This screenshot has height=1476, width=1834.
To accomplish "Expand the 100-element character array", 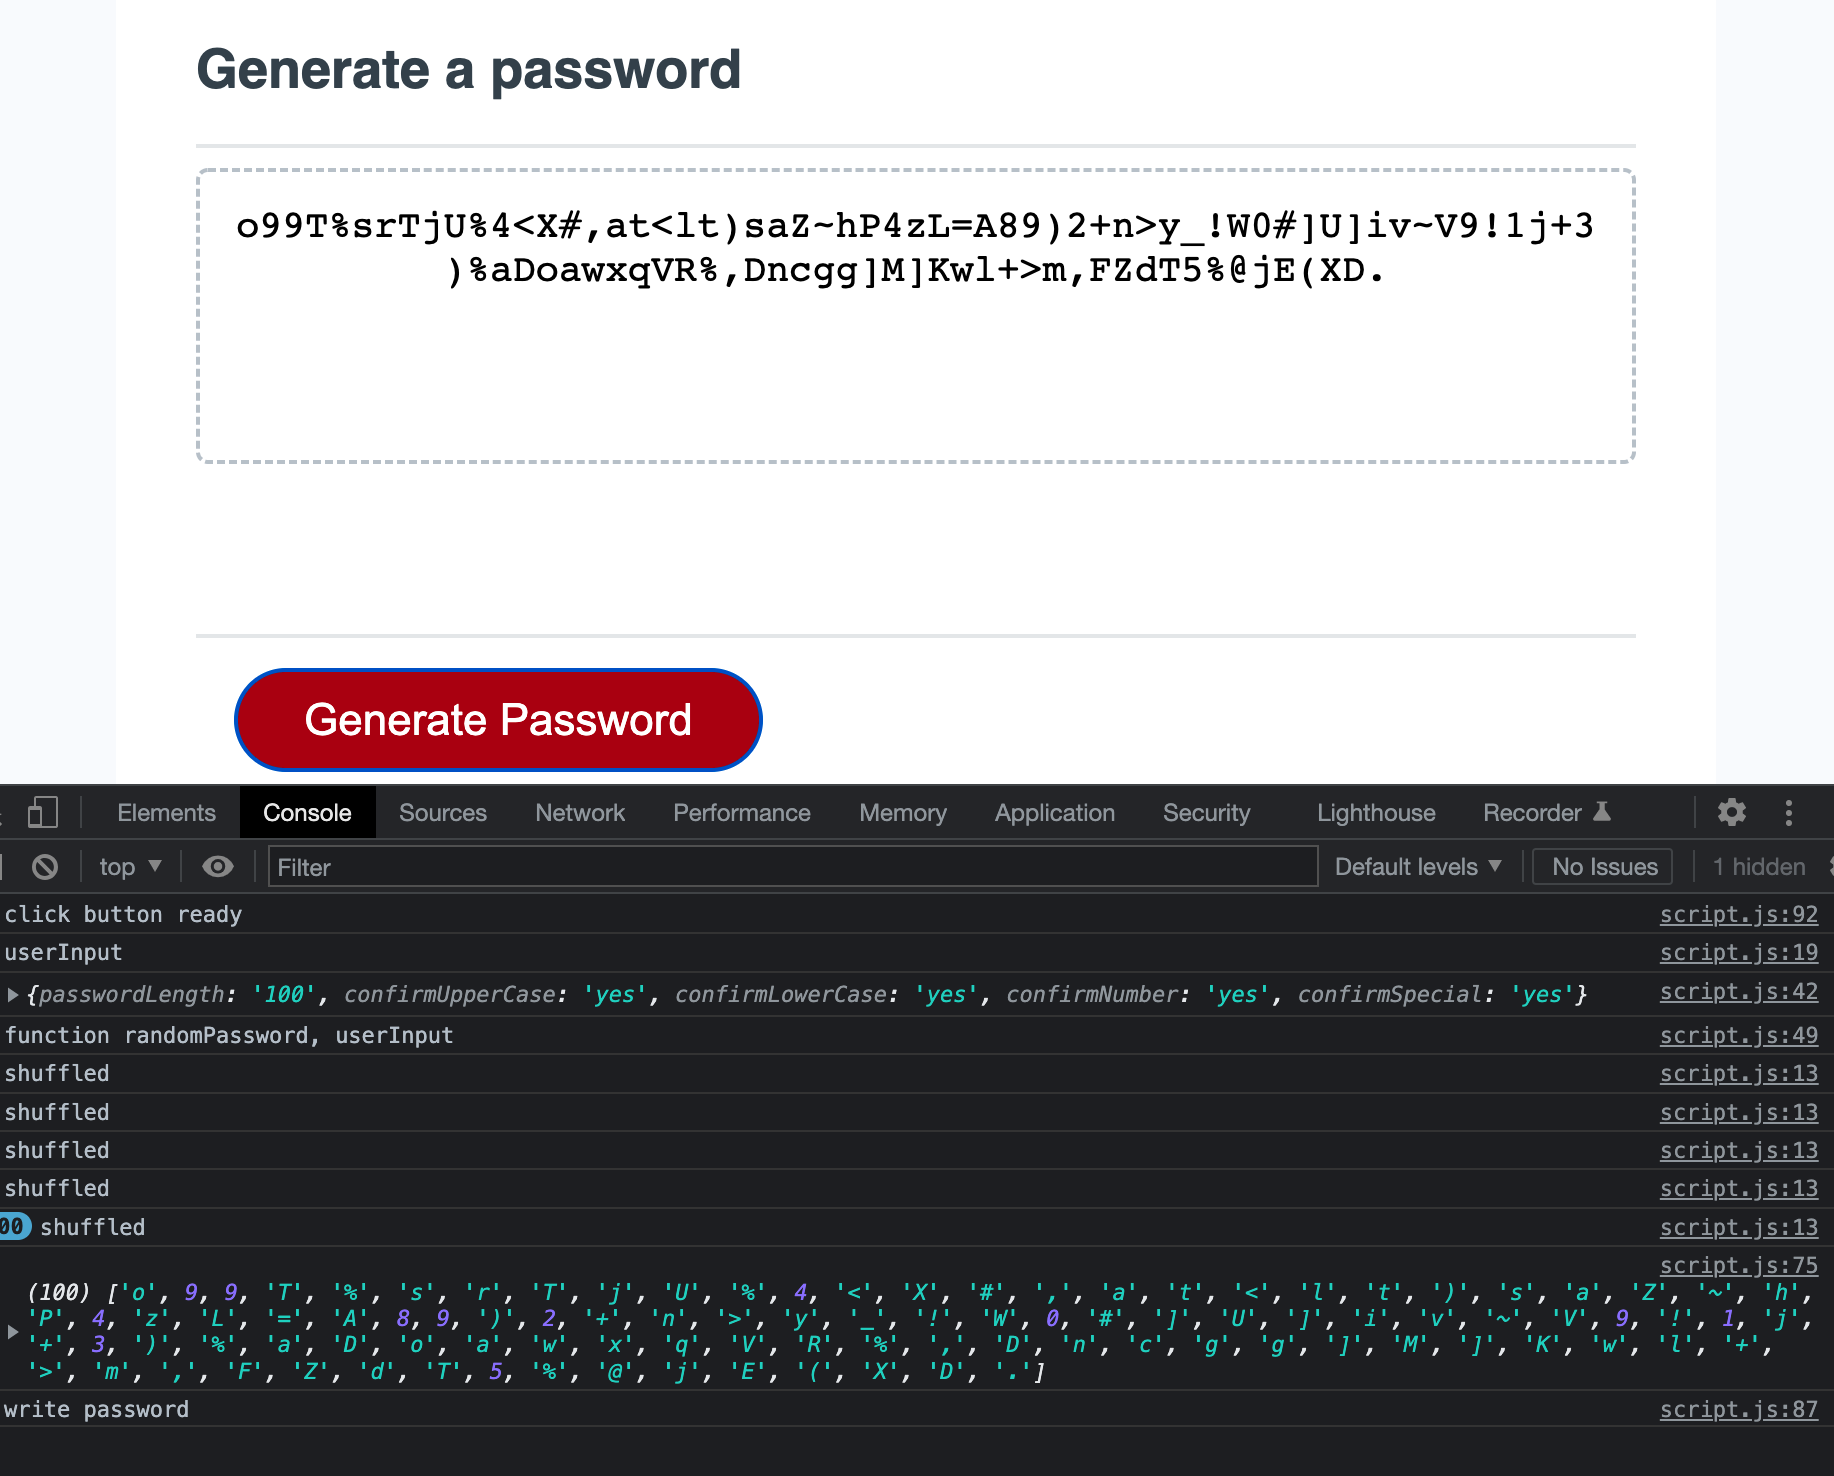I will point(13,1331).
